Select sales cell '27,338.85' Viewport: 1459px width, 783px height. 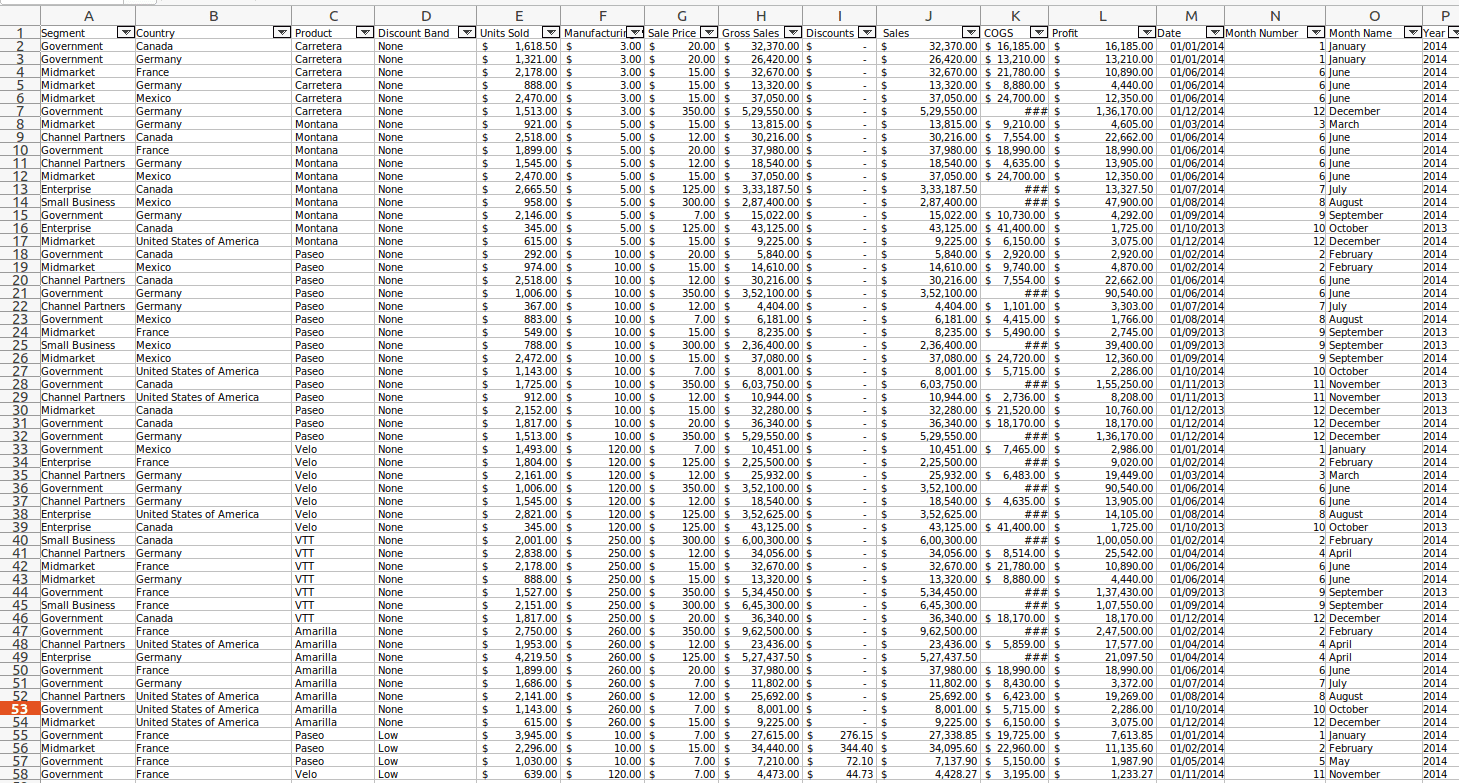pos(929,735)
